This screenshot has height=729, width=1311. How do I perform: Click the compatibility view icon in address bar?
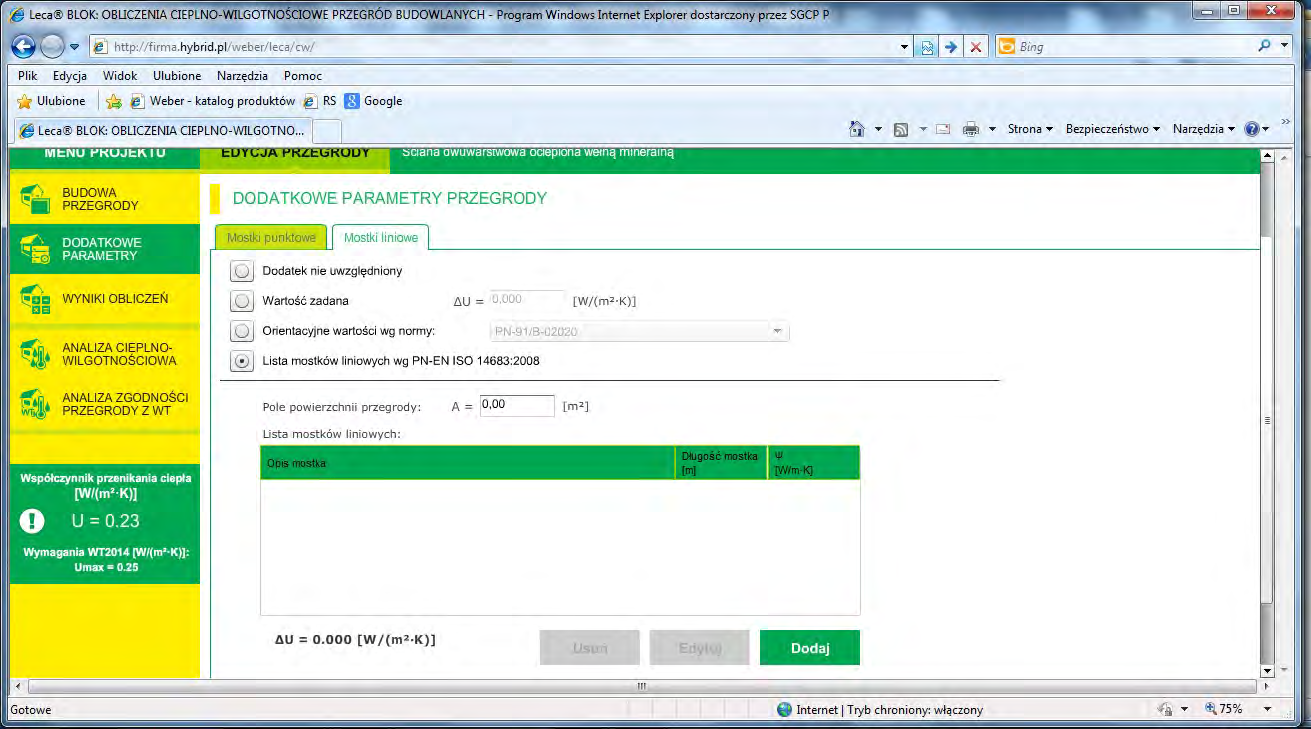(928, 47)
